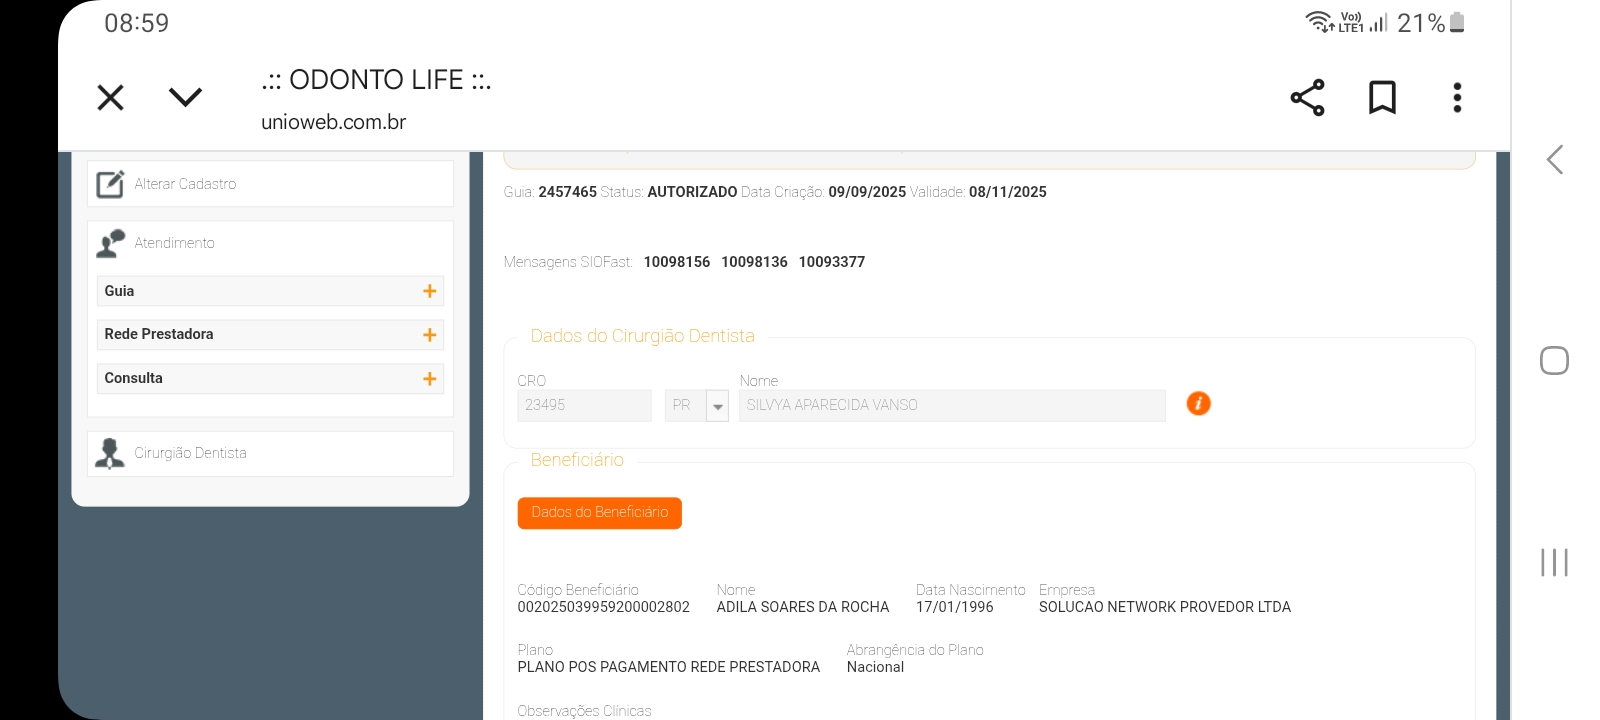The image size is (1600, 720).
Task: Click the CRO number input field
Action: pos(584,405)
